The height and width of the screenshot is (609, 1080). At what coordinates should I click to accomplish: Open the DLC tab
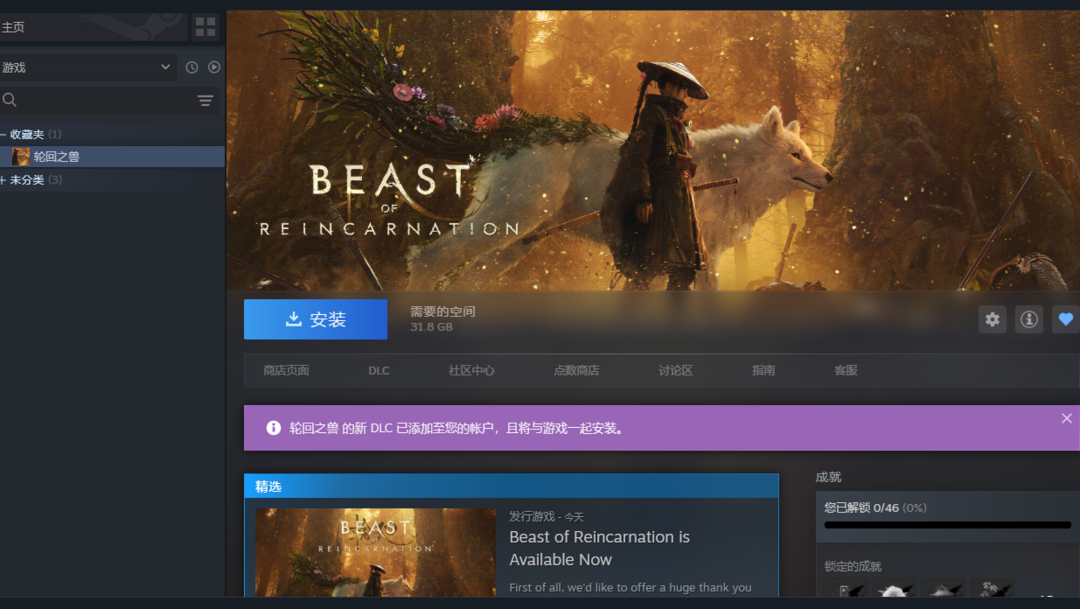[x=379, y=370]
